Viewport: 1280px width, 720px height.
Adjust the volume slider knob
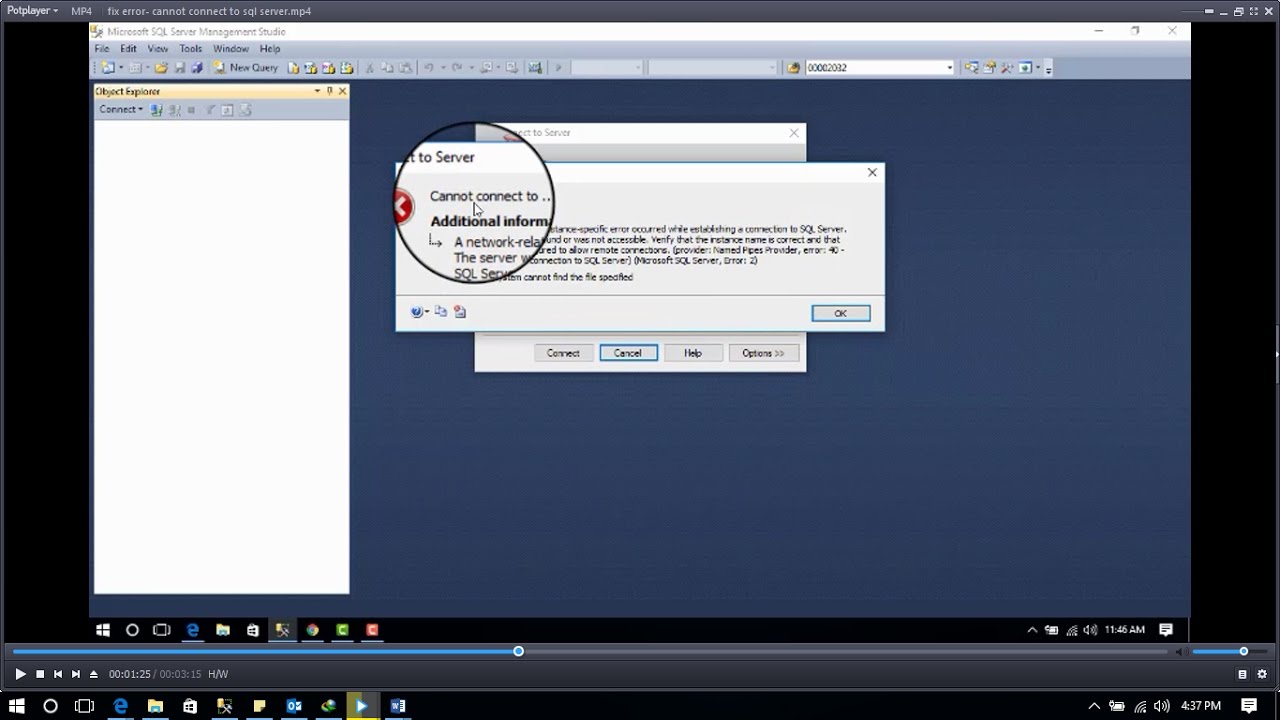(x=1244, y=652)
